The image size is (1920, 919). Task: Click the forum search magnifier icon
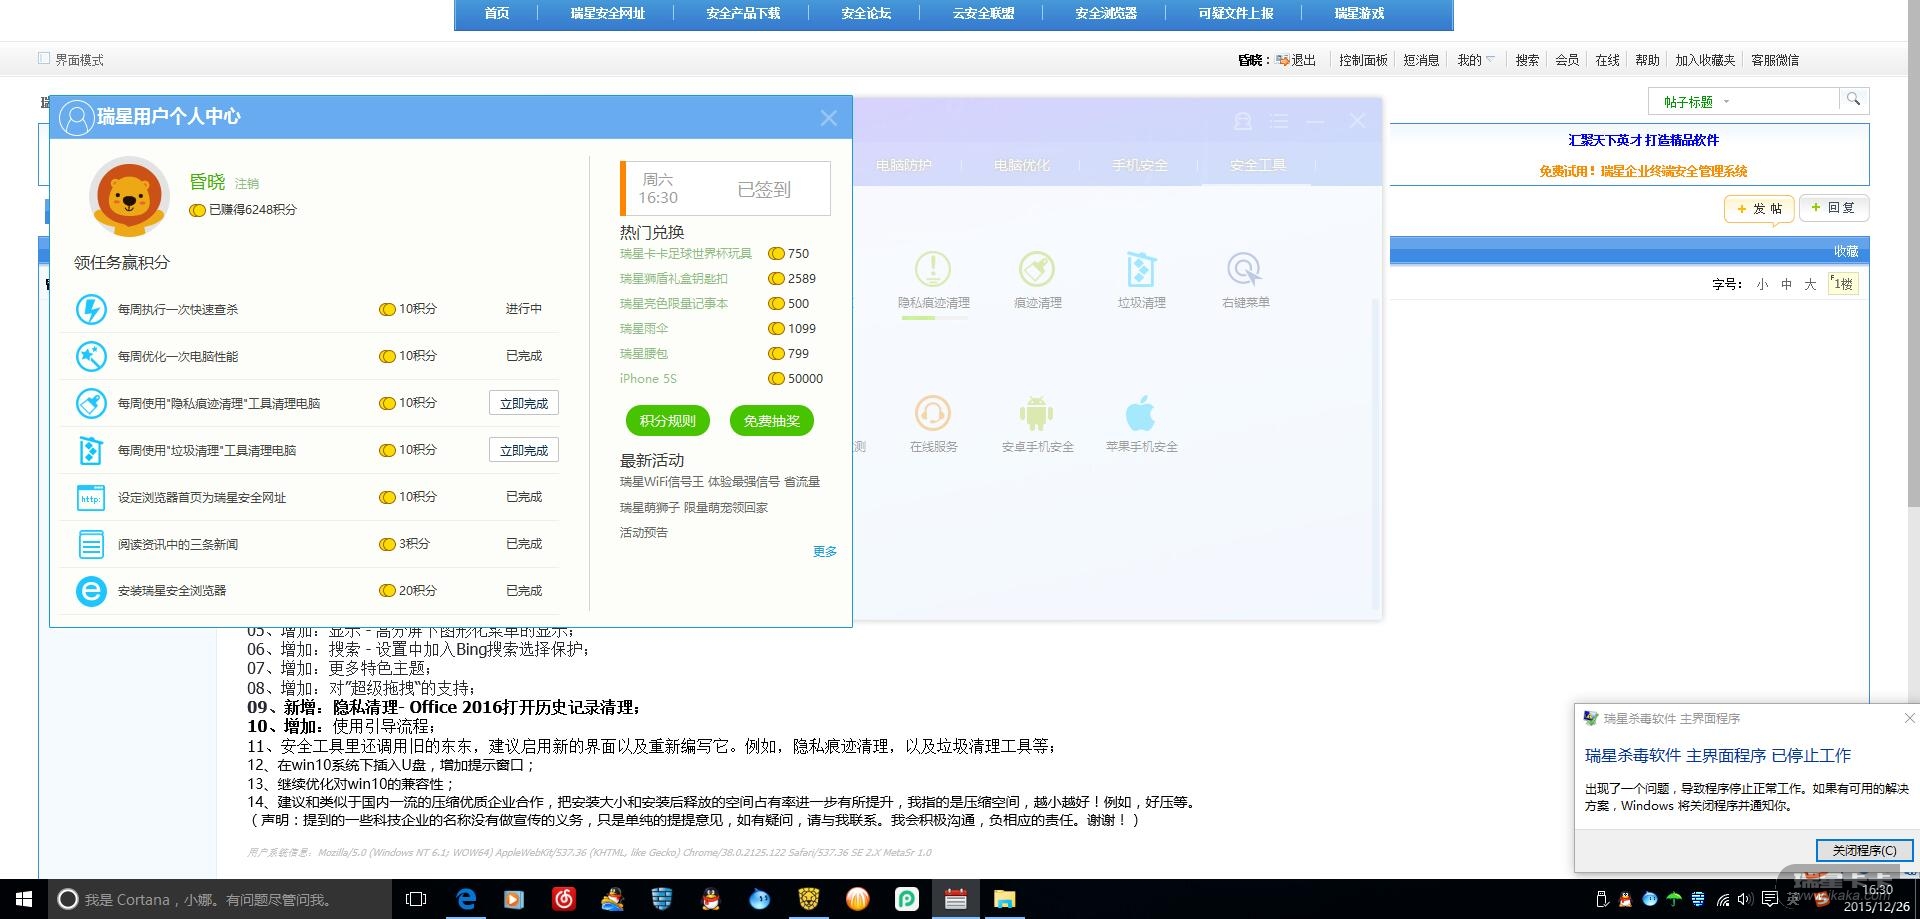(x=1853, y=100)
